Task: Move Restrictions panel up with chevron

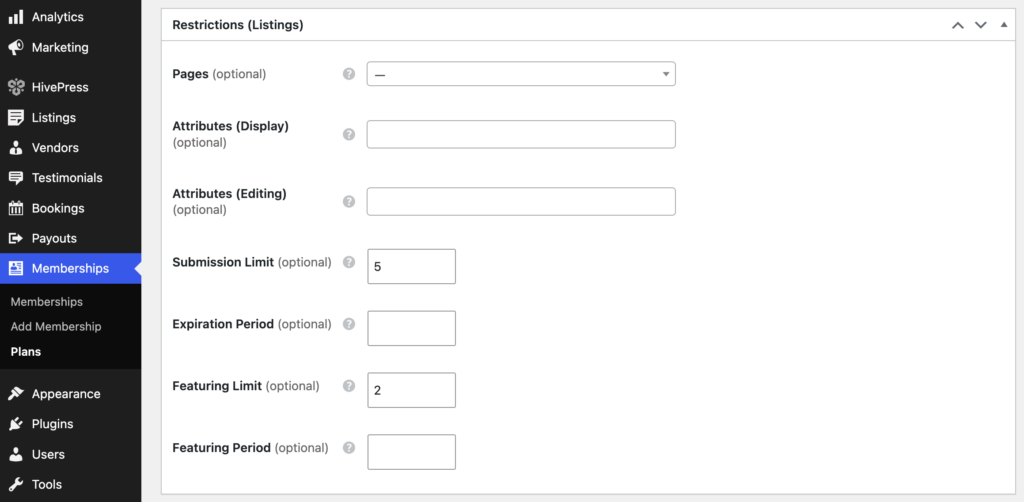Action: tap(958, 25)
